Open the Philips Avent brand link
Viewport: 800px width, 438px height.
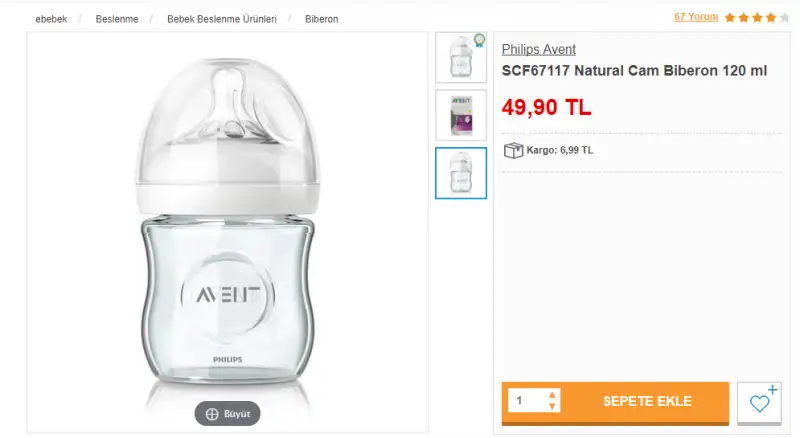coord(538,49)
